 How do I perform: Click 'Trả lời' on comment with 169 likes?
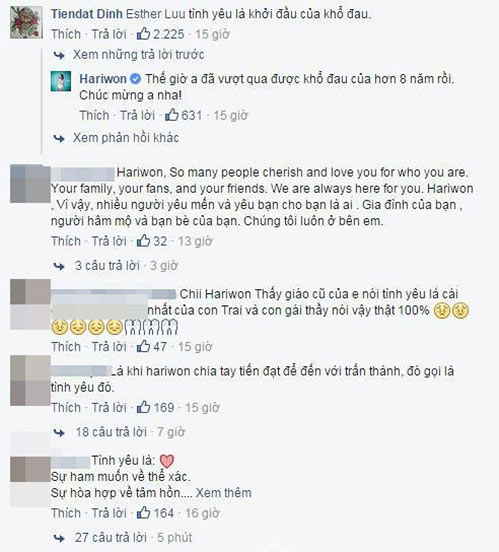click(x=109, y=408)
